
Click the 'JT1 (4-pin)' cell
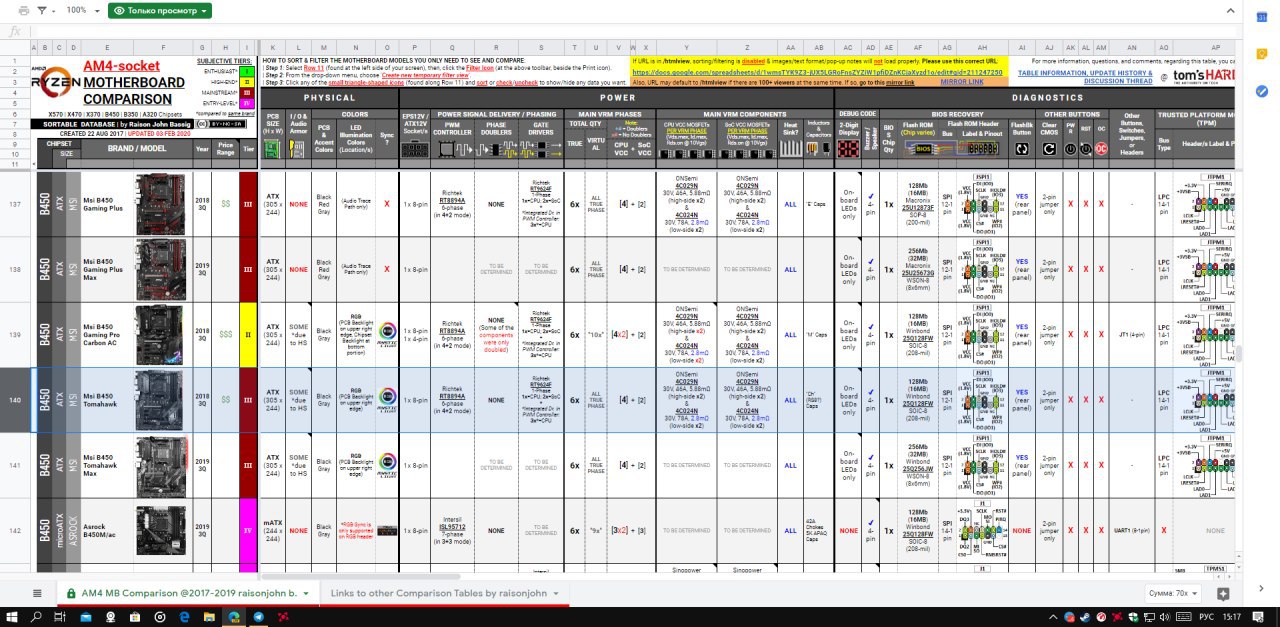[x=1131, y=335]
